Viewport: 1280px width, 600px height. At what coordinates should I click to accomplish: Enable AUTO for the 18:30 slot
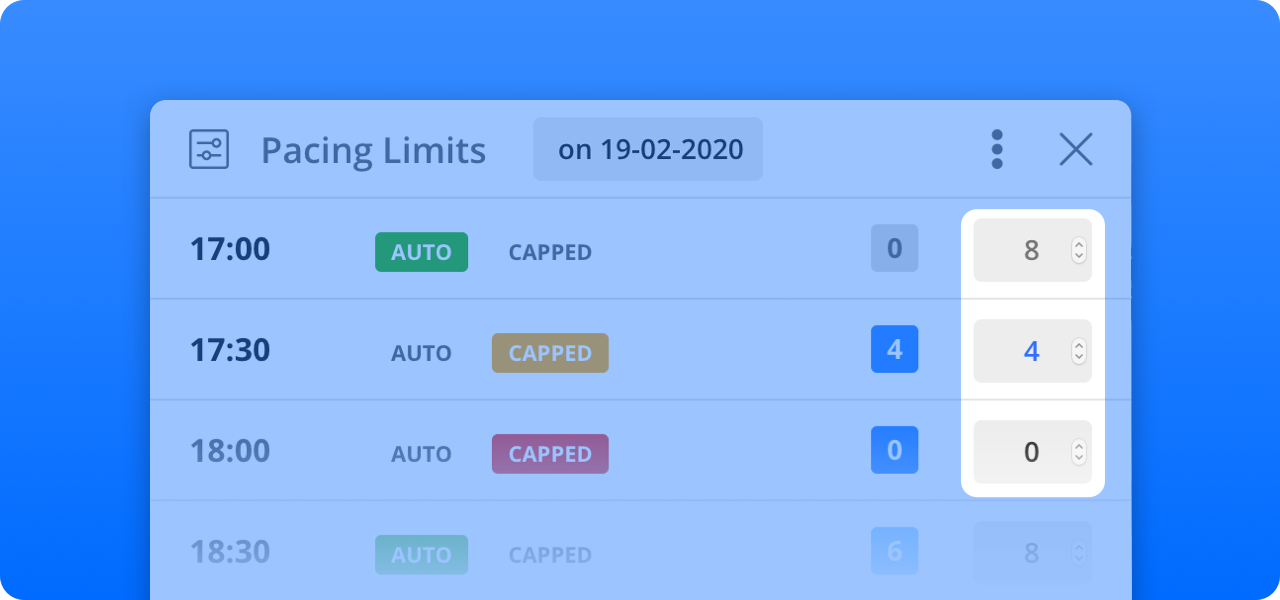(x=421, y=555)
